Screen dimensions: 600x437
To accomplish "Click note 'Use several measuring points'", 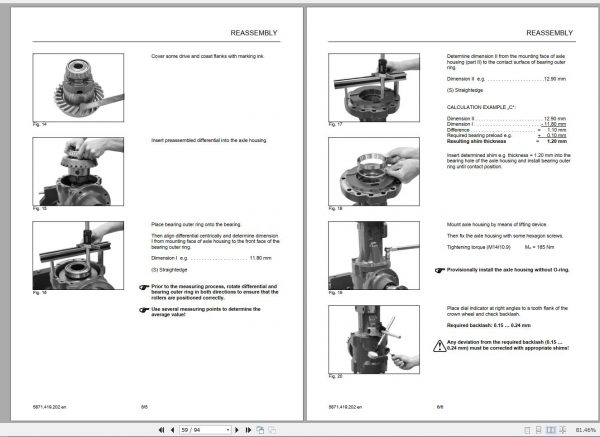I will pos(206,312).
